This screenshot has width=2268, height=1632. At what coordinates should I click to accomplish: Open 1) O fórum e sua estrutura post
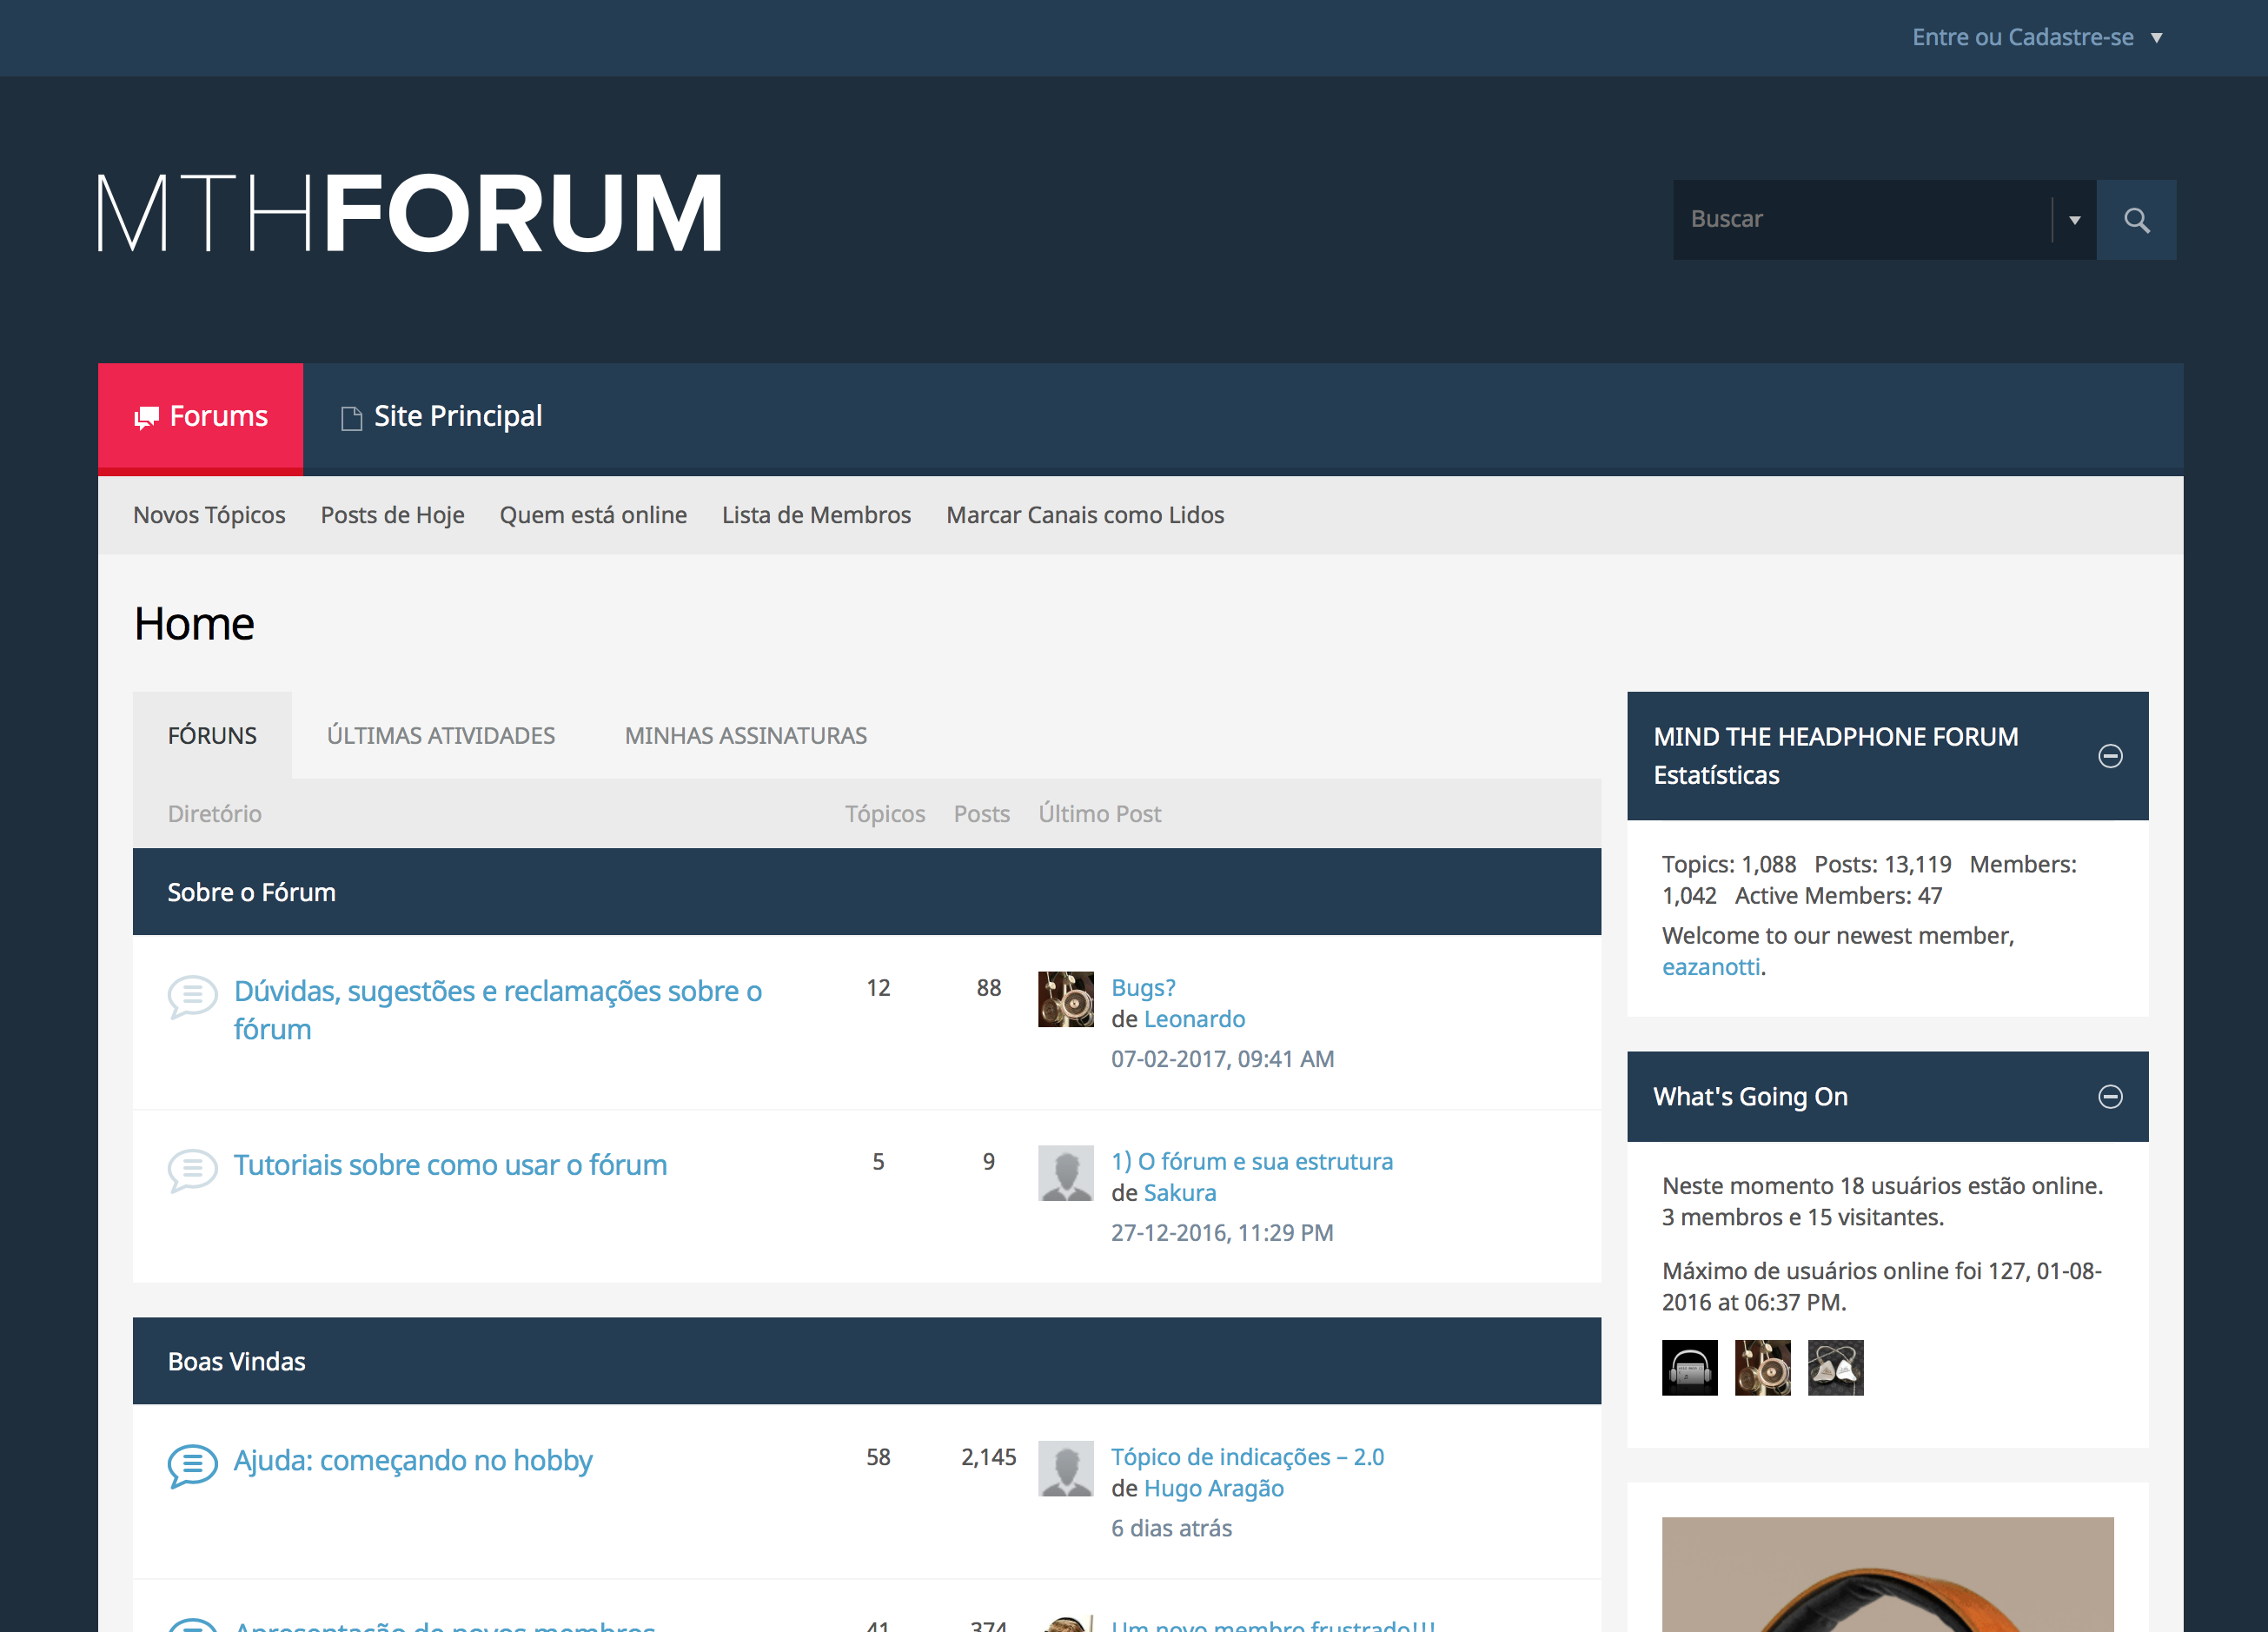[1252, 1162]
